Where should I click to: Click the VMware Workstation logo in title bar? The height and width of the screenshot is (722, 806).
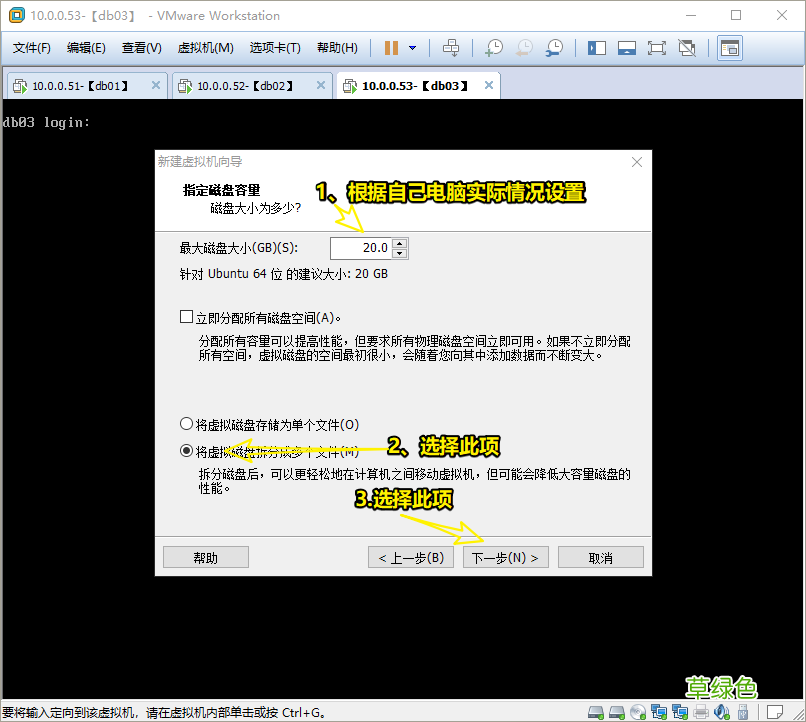(x=16, y=15)
